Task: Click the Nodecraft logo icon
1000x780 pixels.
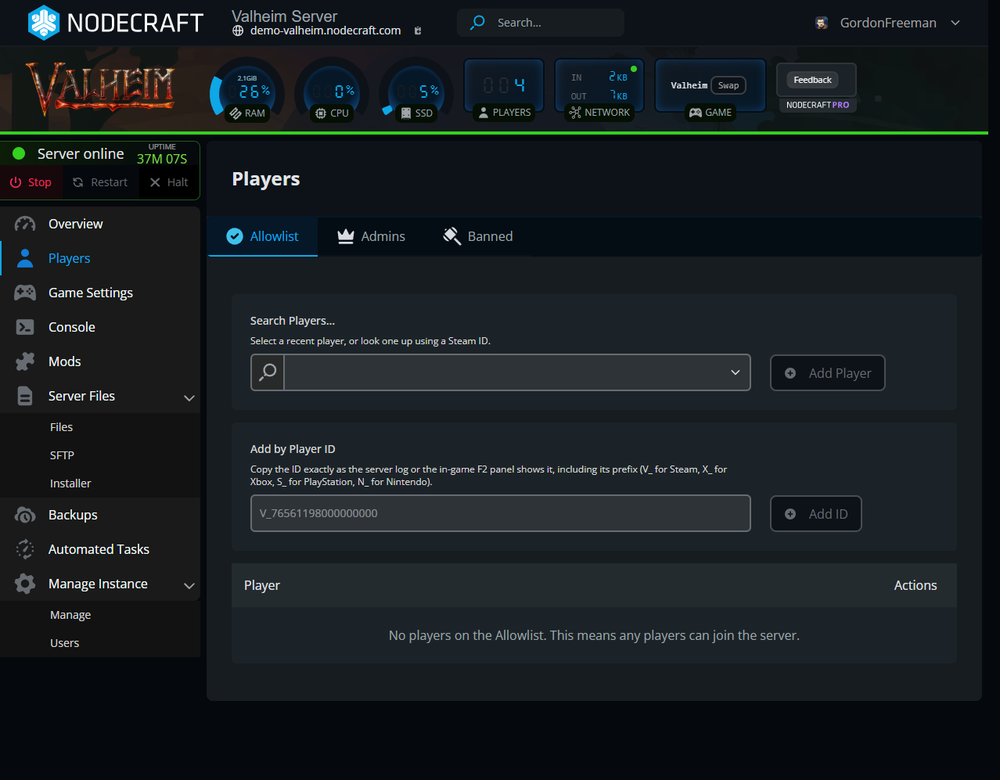Action: pos(43,22)
